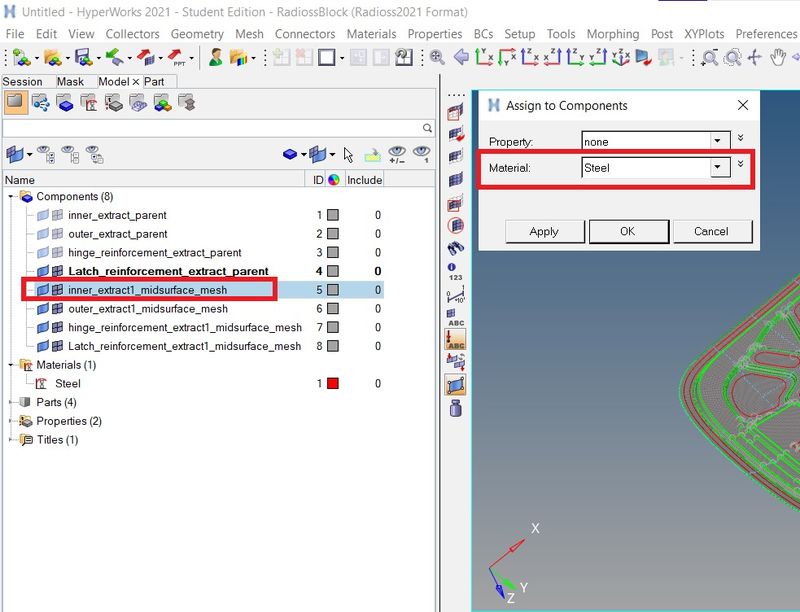
Task: Switch to the isometric XYZ view icon
Action: (620, 57)
